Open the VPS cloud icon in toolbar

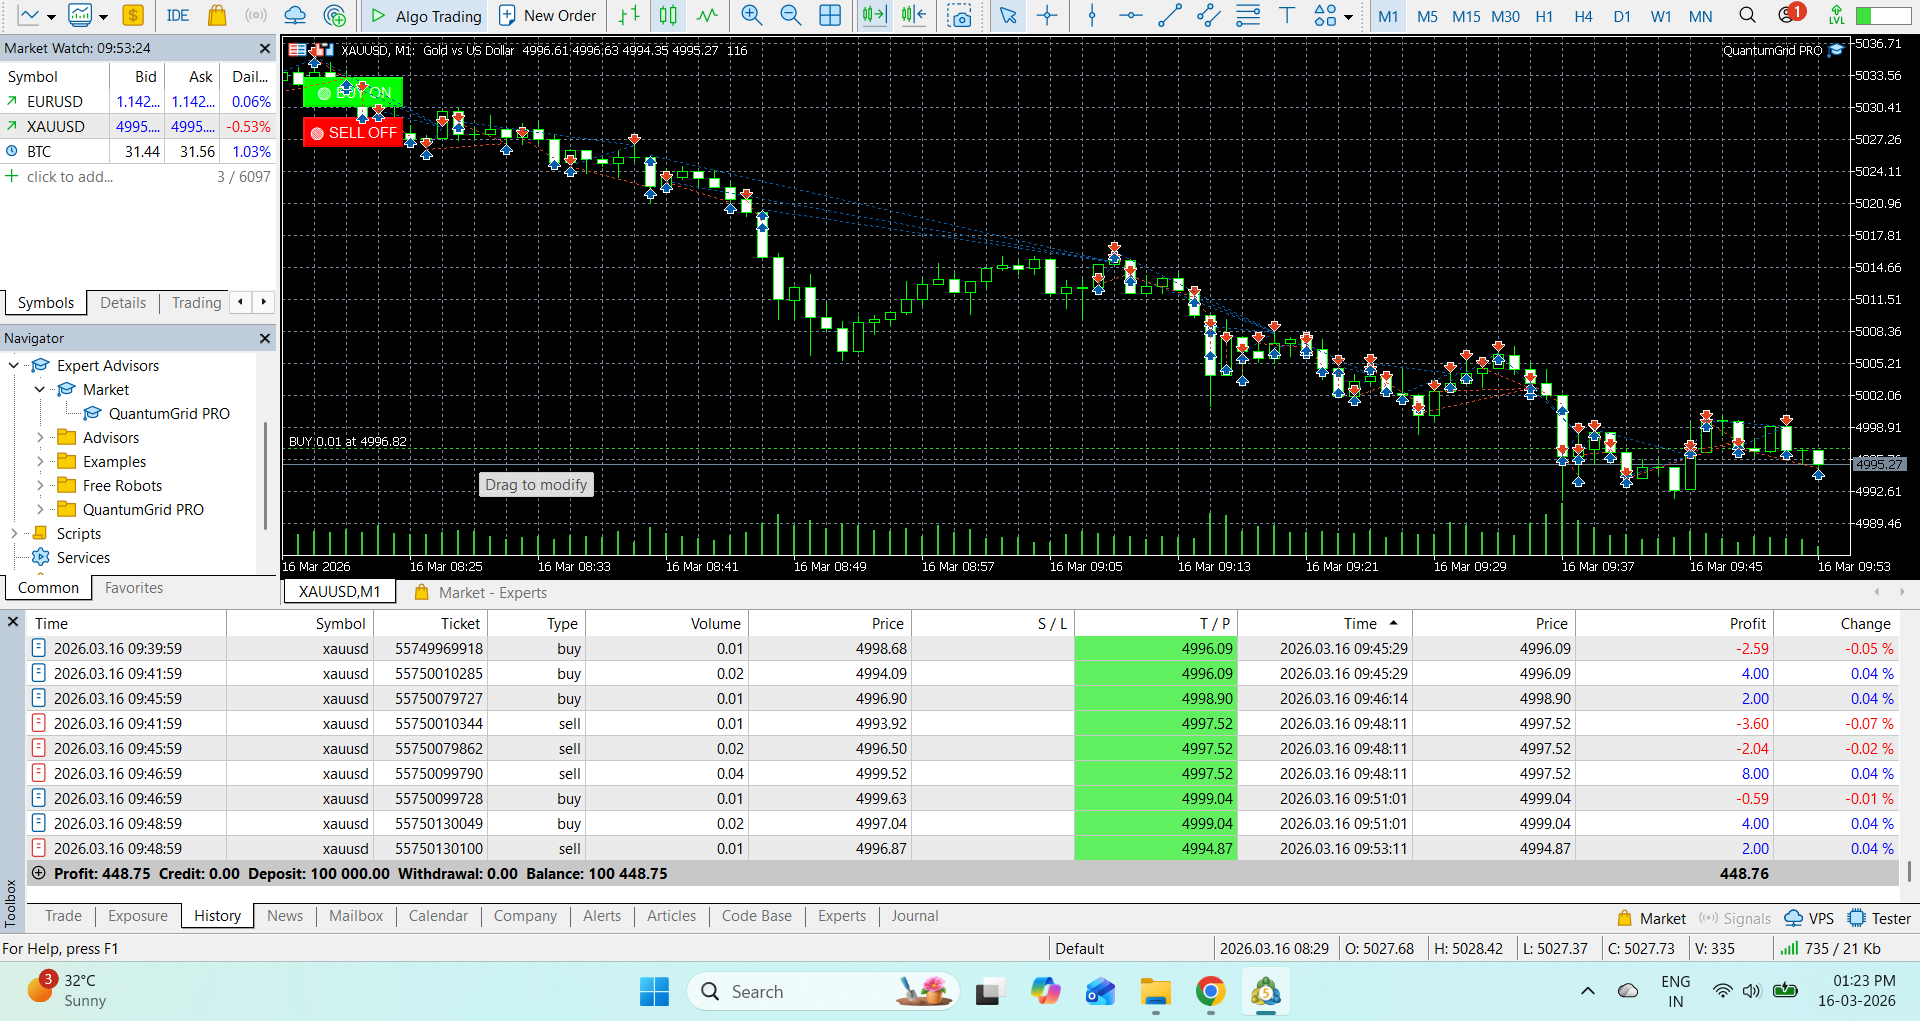coord(295,15)
